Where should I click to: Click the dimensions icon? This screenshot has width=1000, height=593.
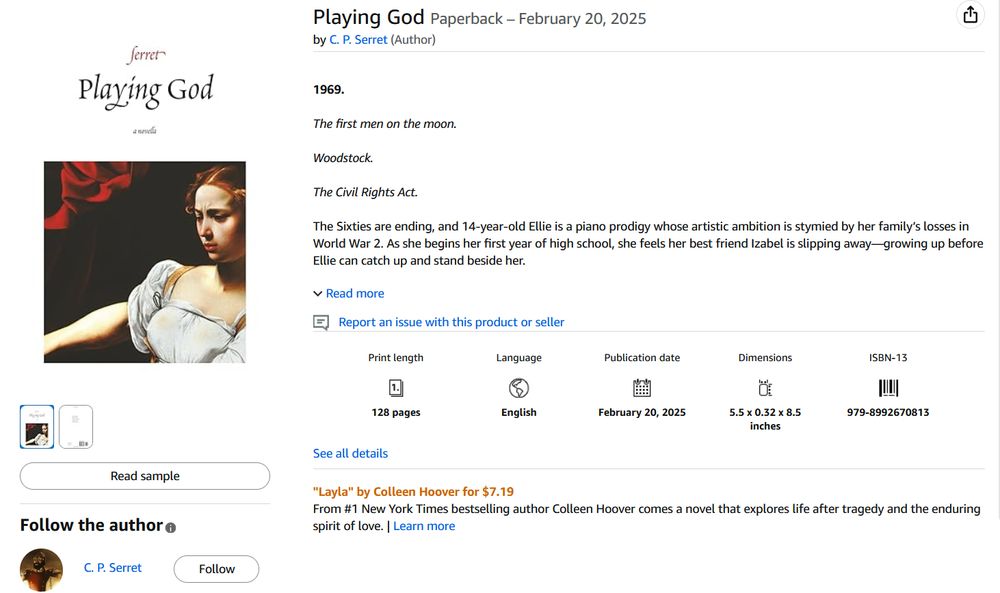pyautogui.click(x=765, y=388)
